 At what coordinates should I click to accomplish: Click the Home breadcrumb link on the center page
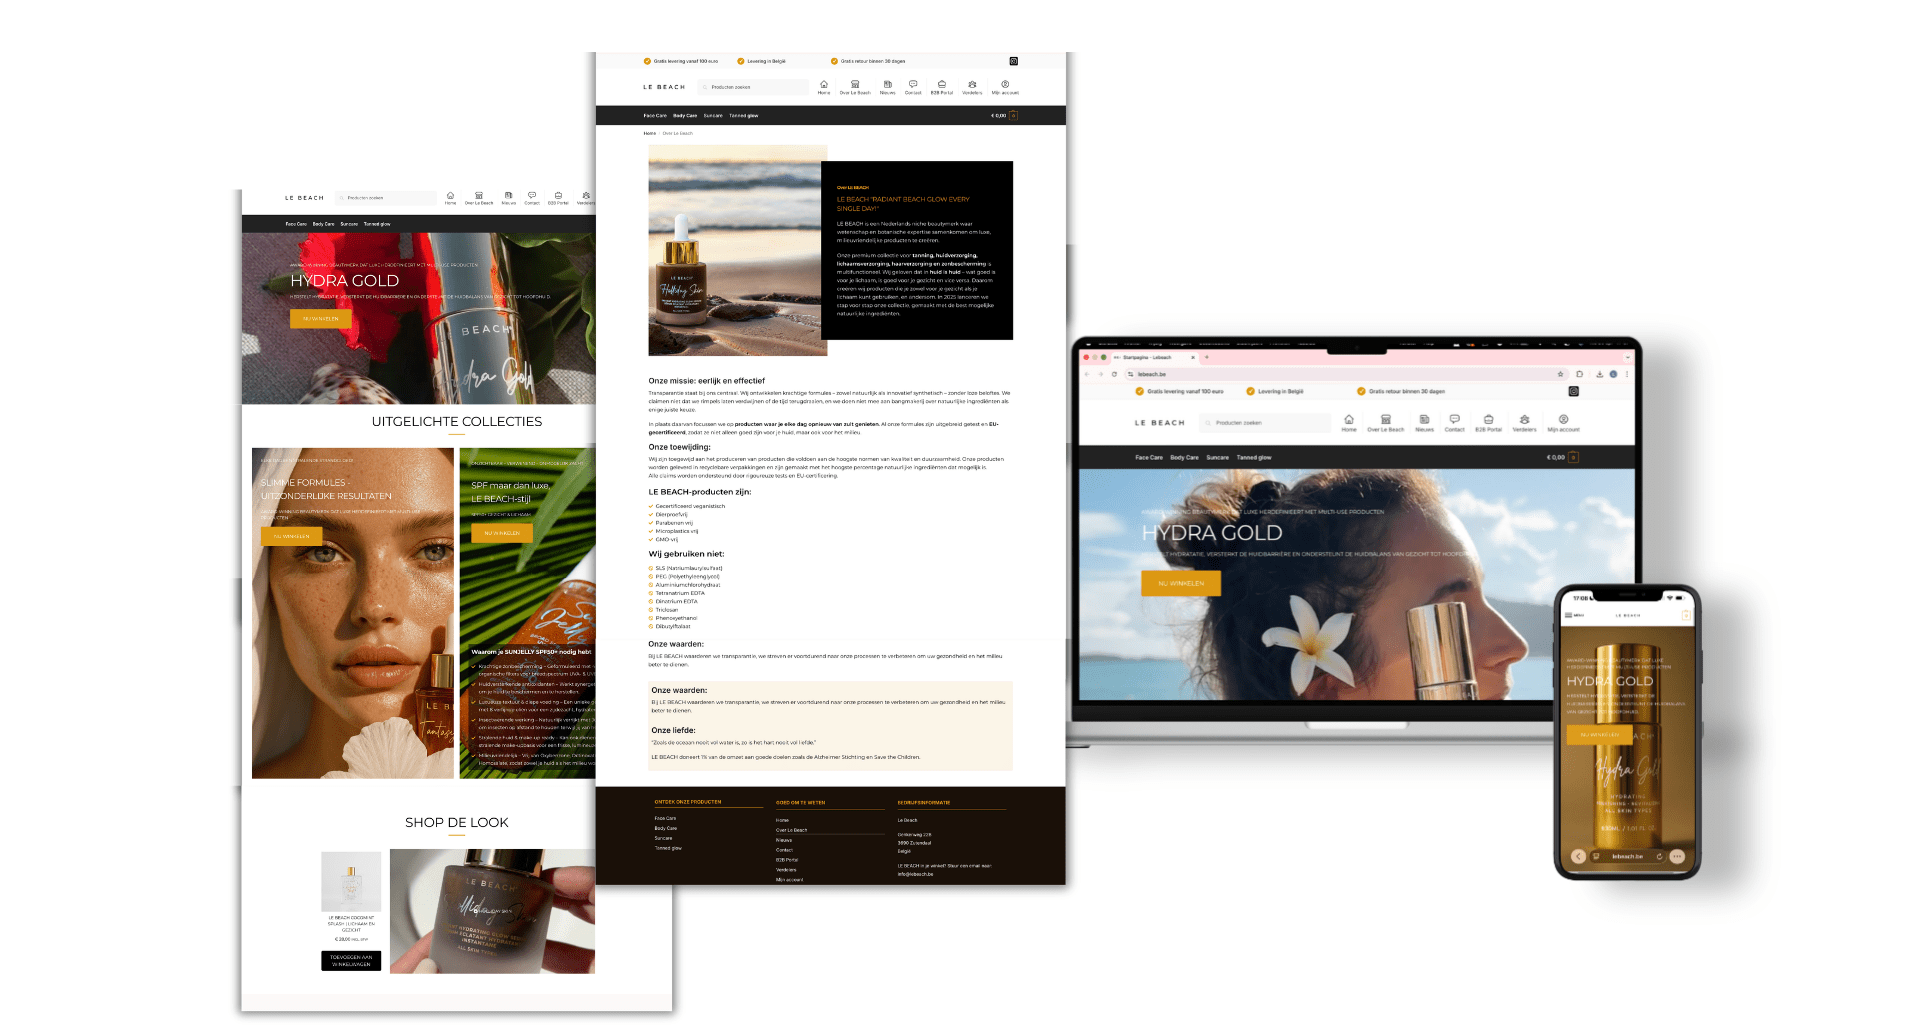[x=649, y=133]
